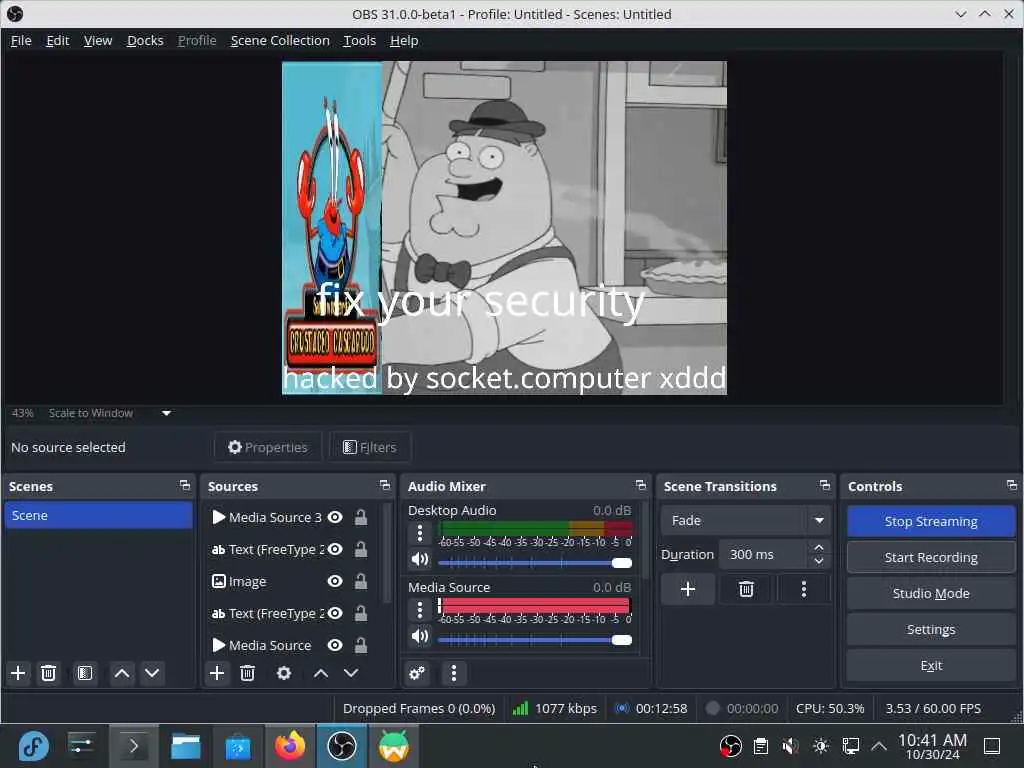1024x768 pixels.
Task: Hide the Media Source row's eye icon
Action: (335, 645)
